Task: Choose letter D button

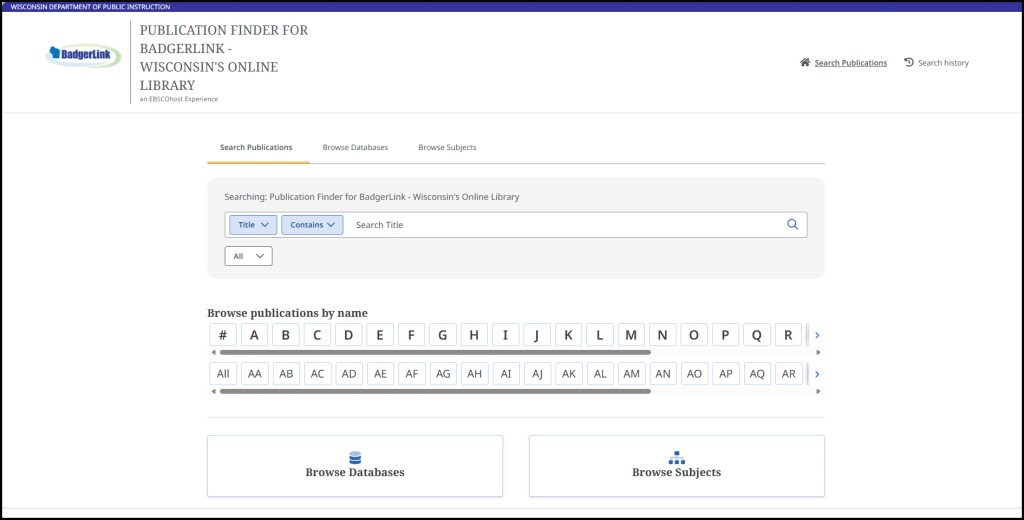Action: [348, 335]
